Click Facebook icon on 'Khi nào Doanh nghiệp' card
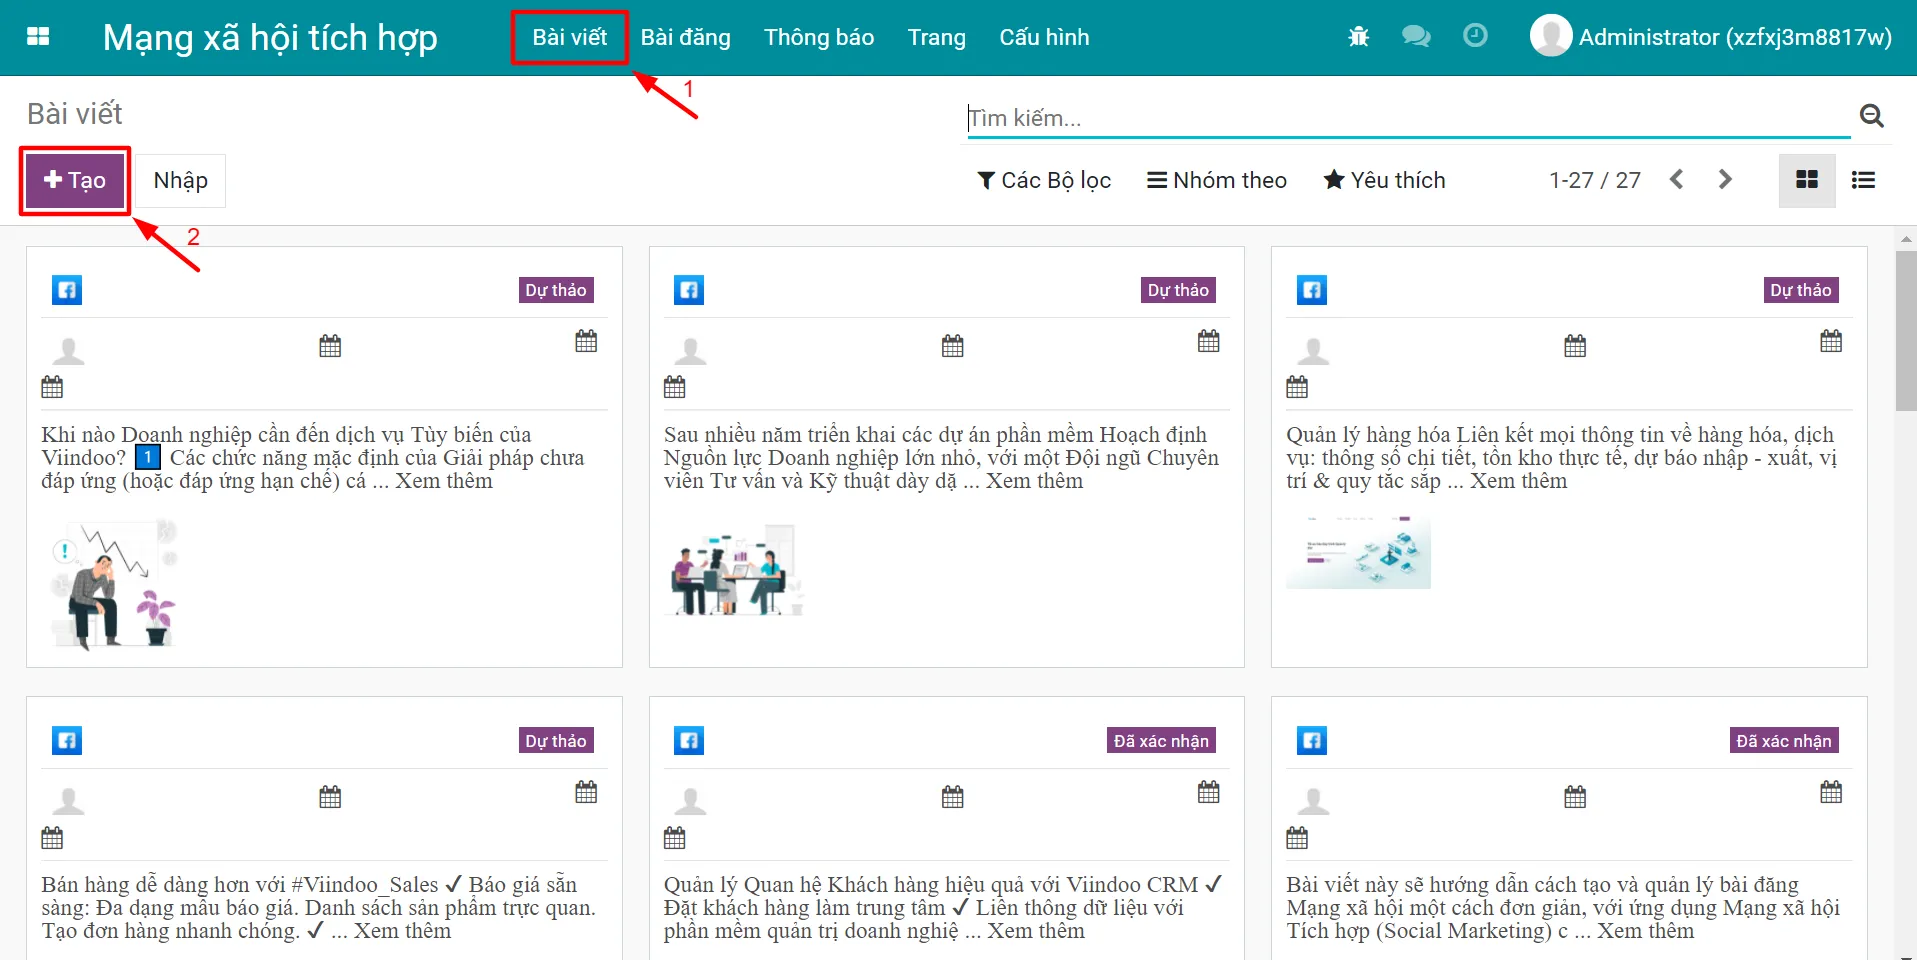Viewport: 1917px width, 960px height. [x=67, y=290]
